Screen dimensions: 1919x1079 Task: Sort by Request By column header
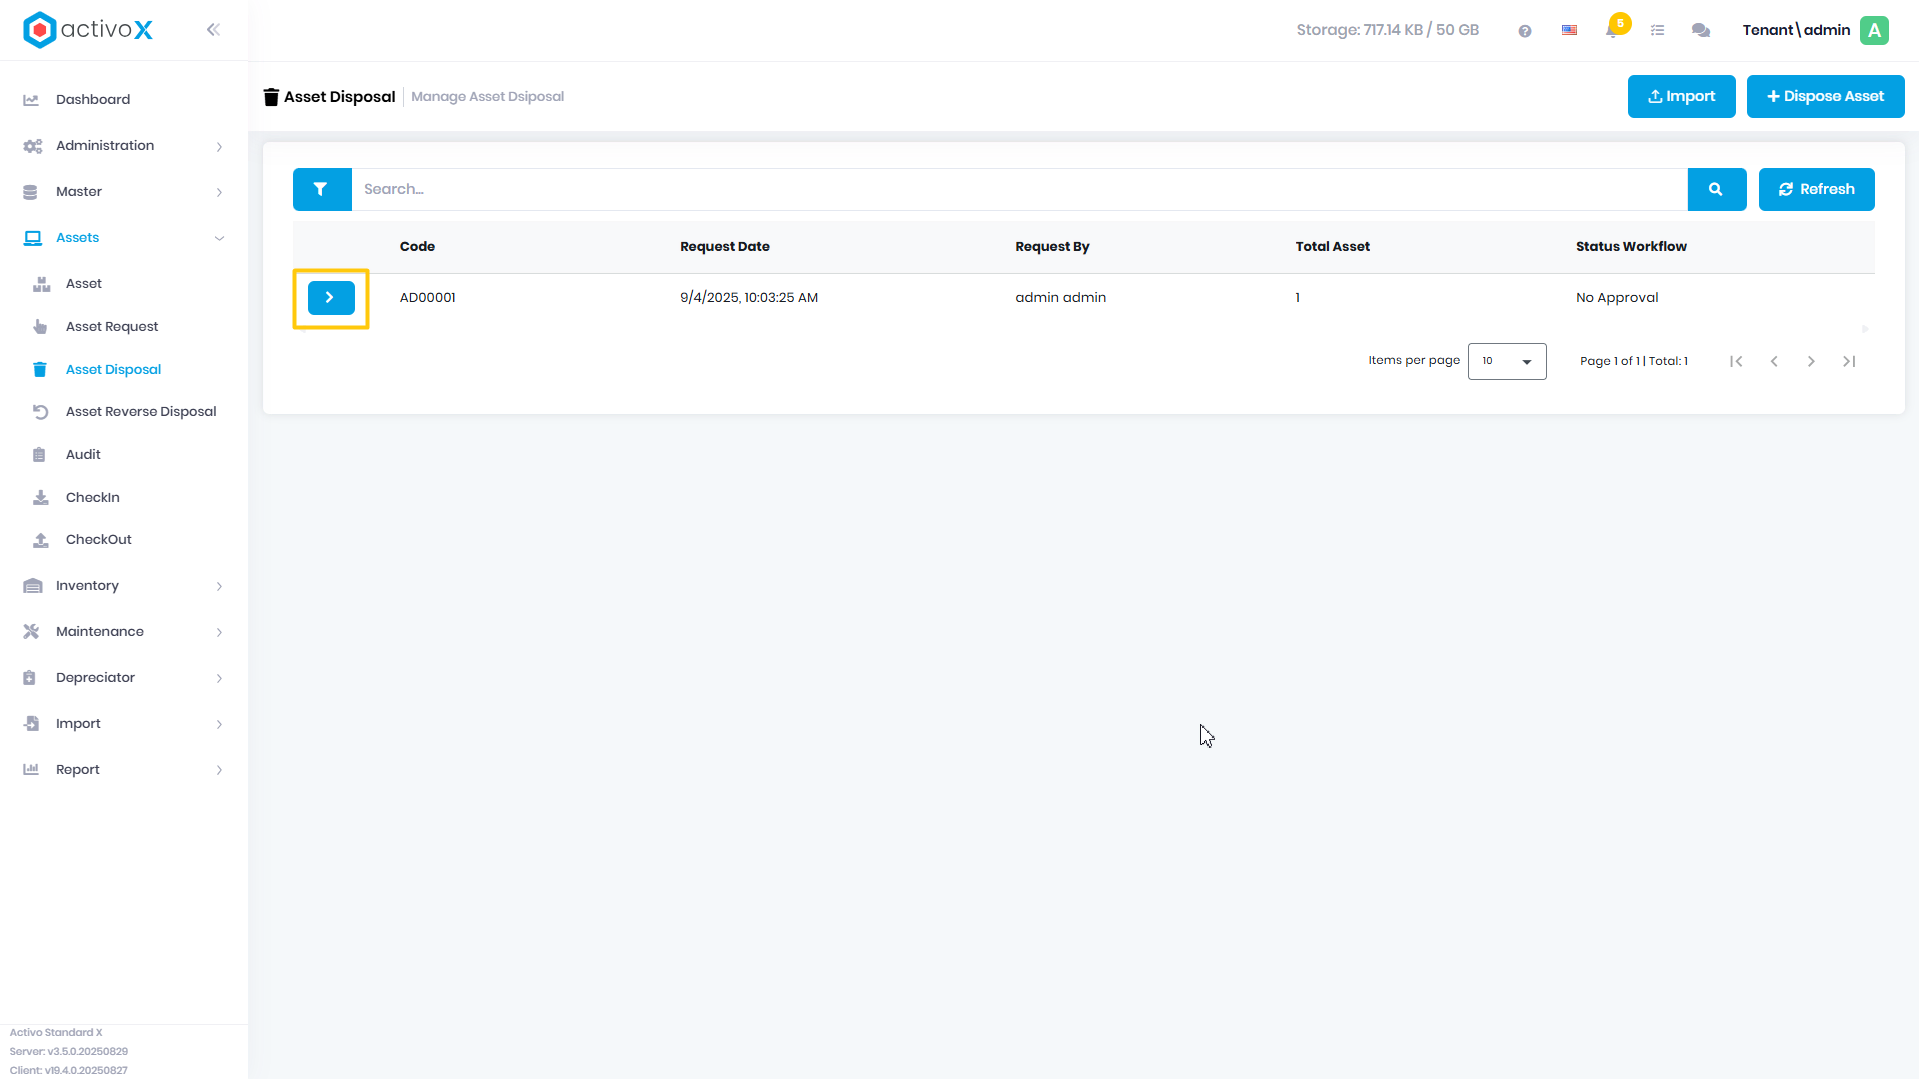coord(1052,247)
